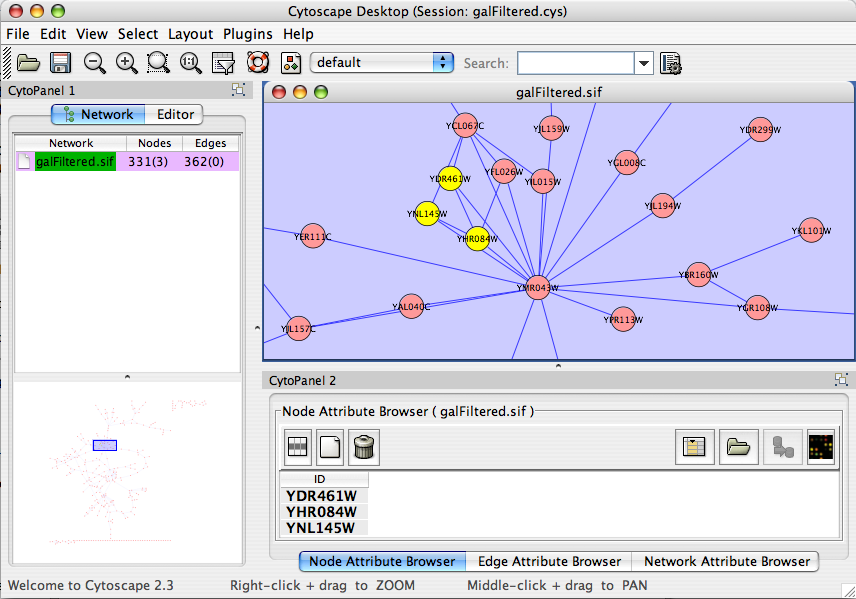Image resolution: width=856 pixels, height=599 pixels.
Task: Click inside the Search input field
Action: click(575, 63)
